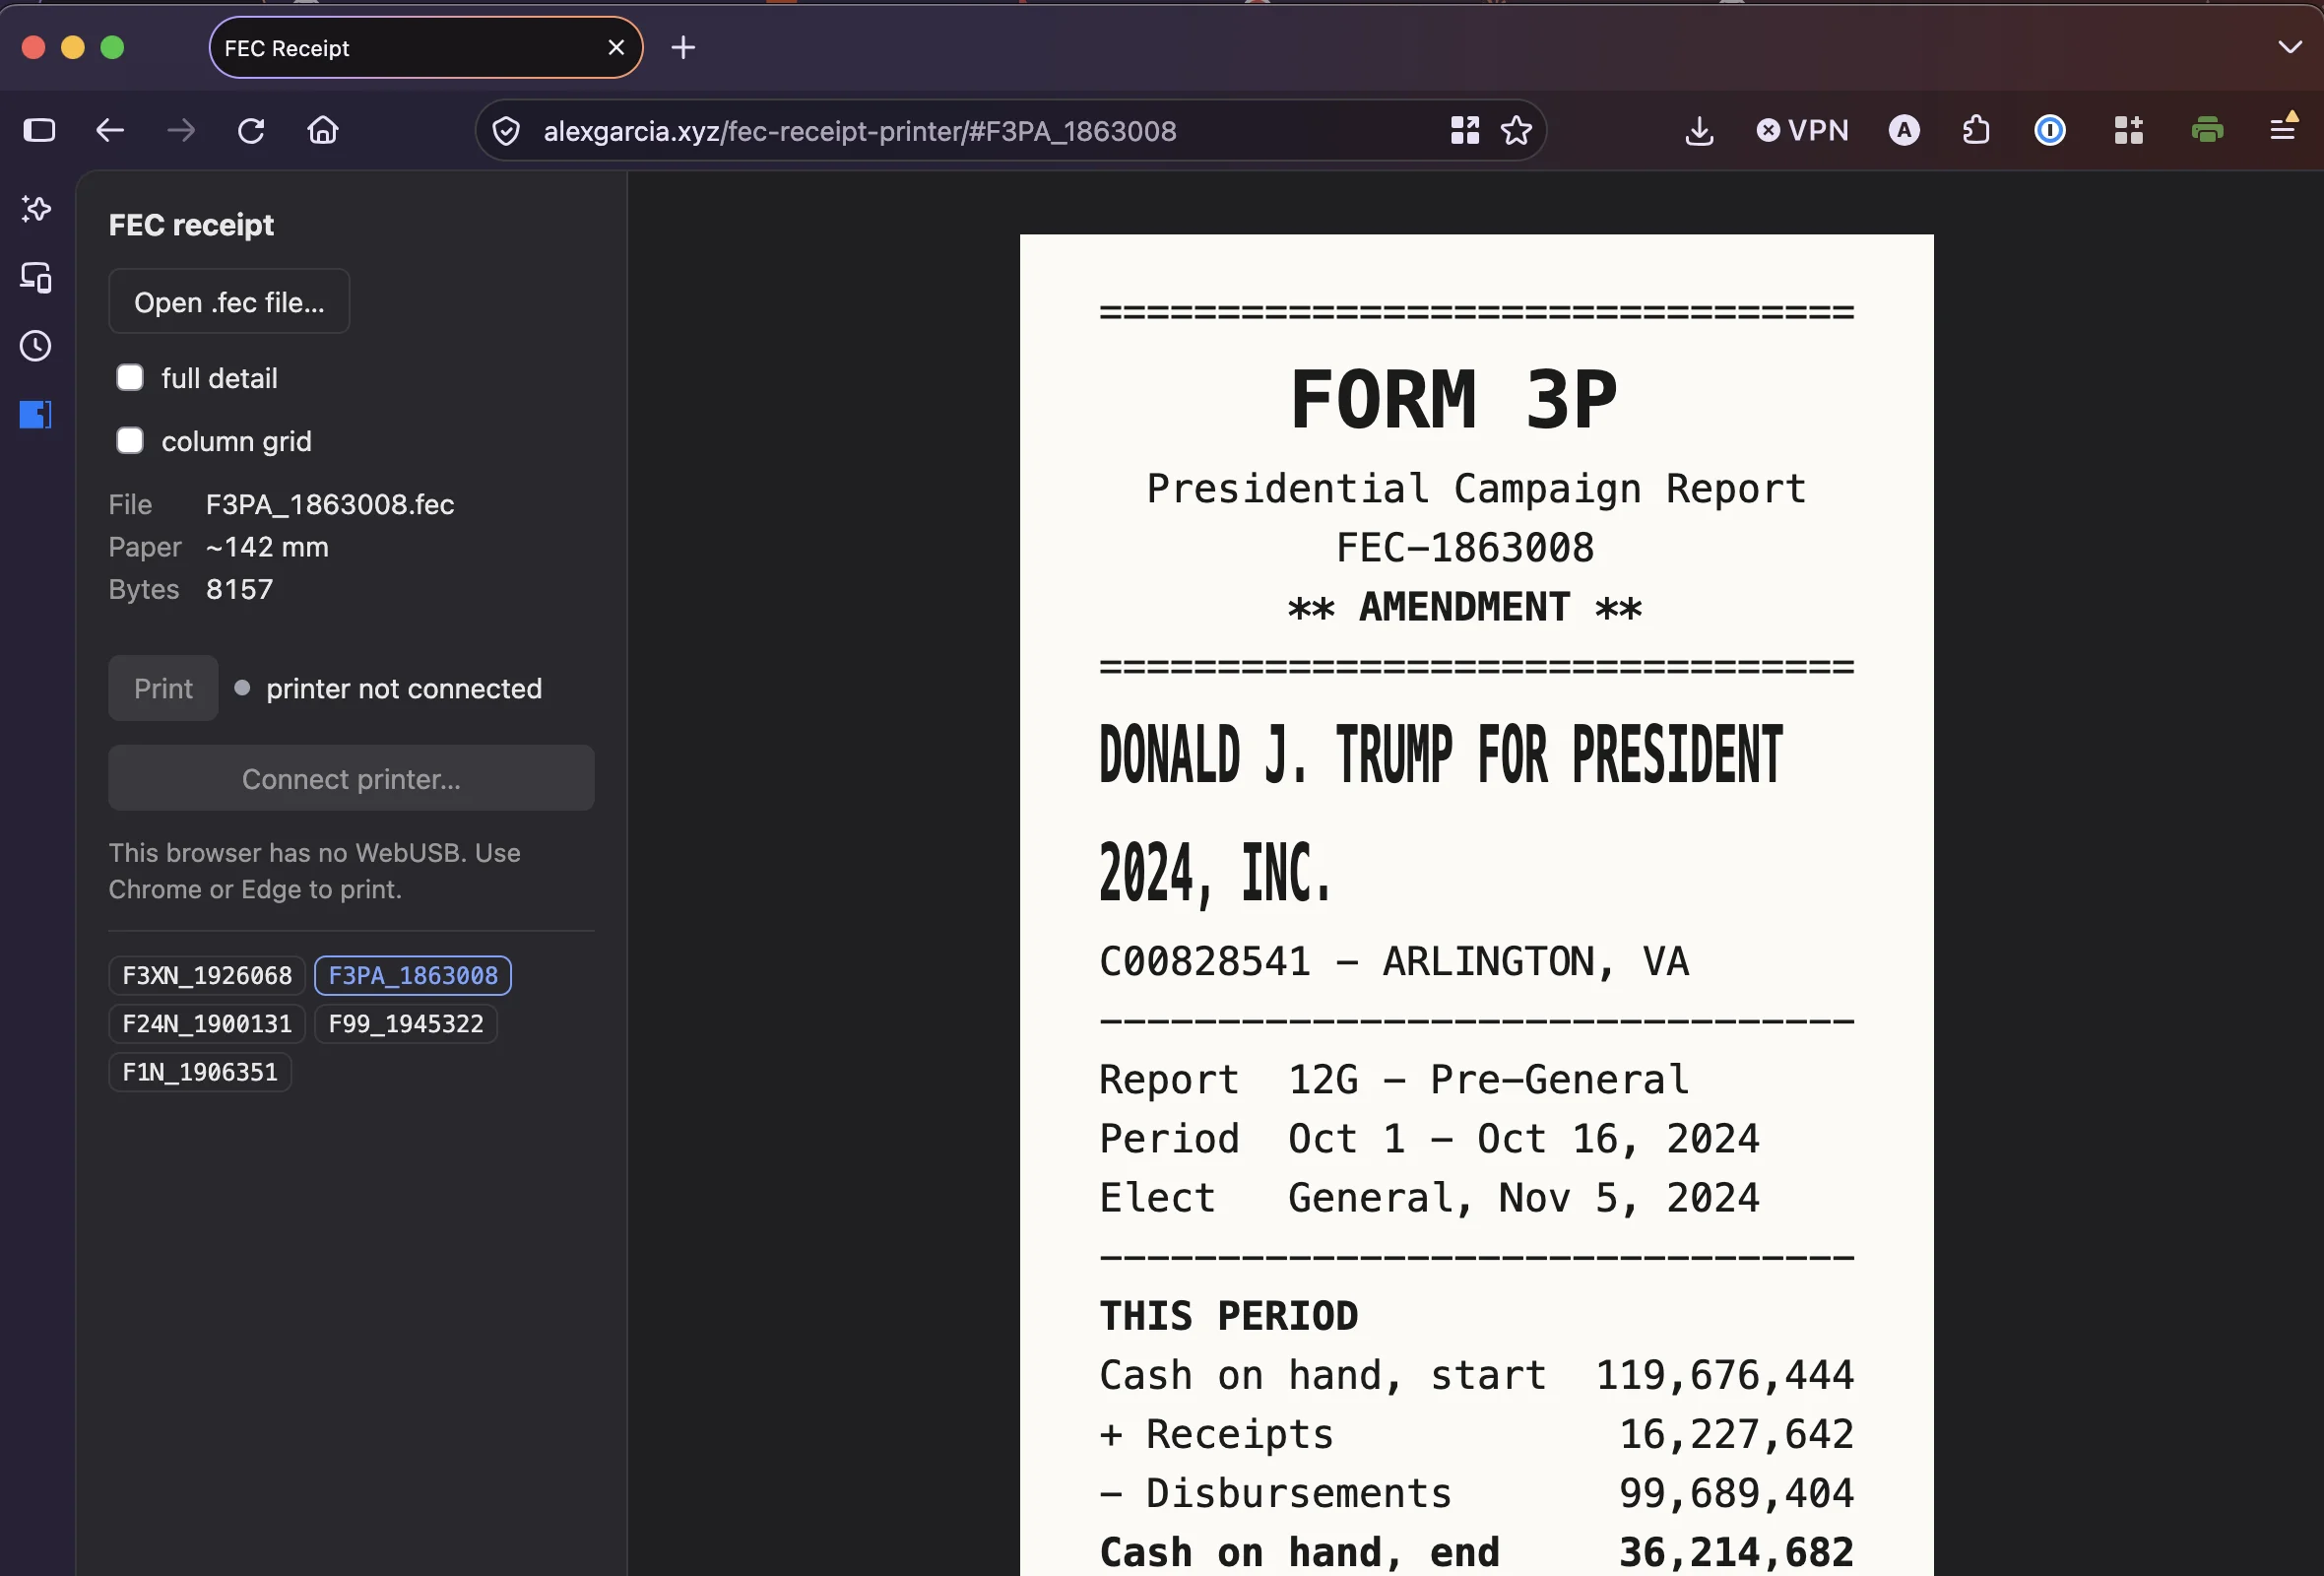Click the Bytes value 8157
The height and width of the screenshot is (1576, 2324).
239,589
